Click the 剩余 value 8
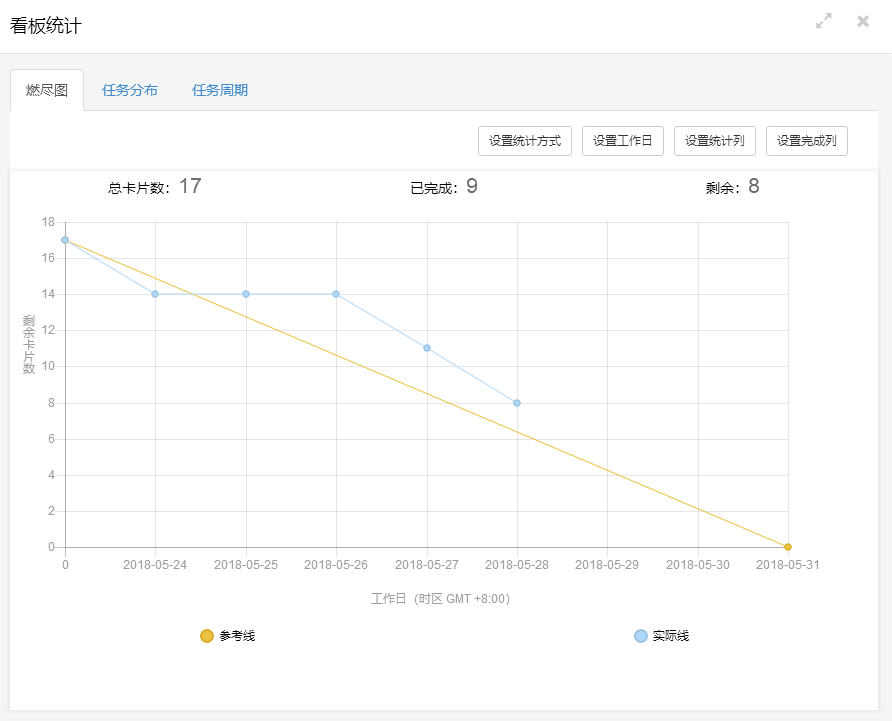The image size is (892, 721). (754, 186)
